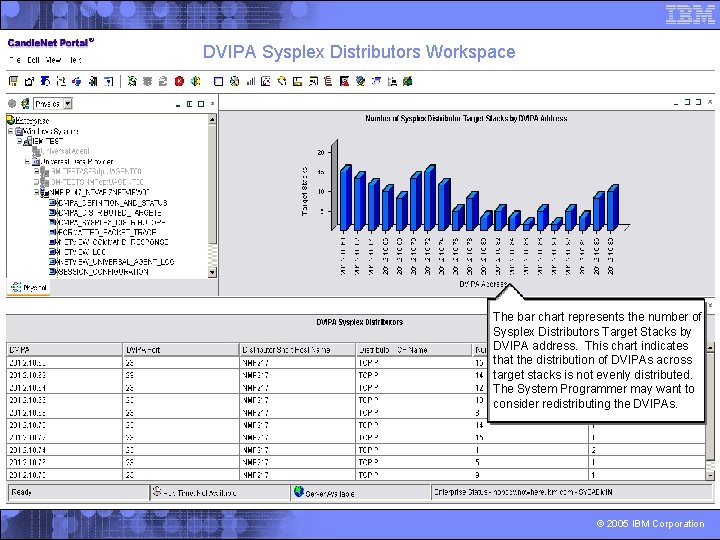720x540 pixels.
Task: Click the gray circle icon in Navigator header
Action: pyautogui.click(x=12, y=103)
